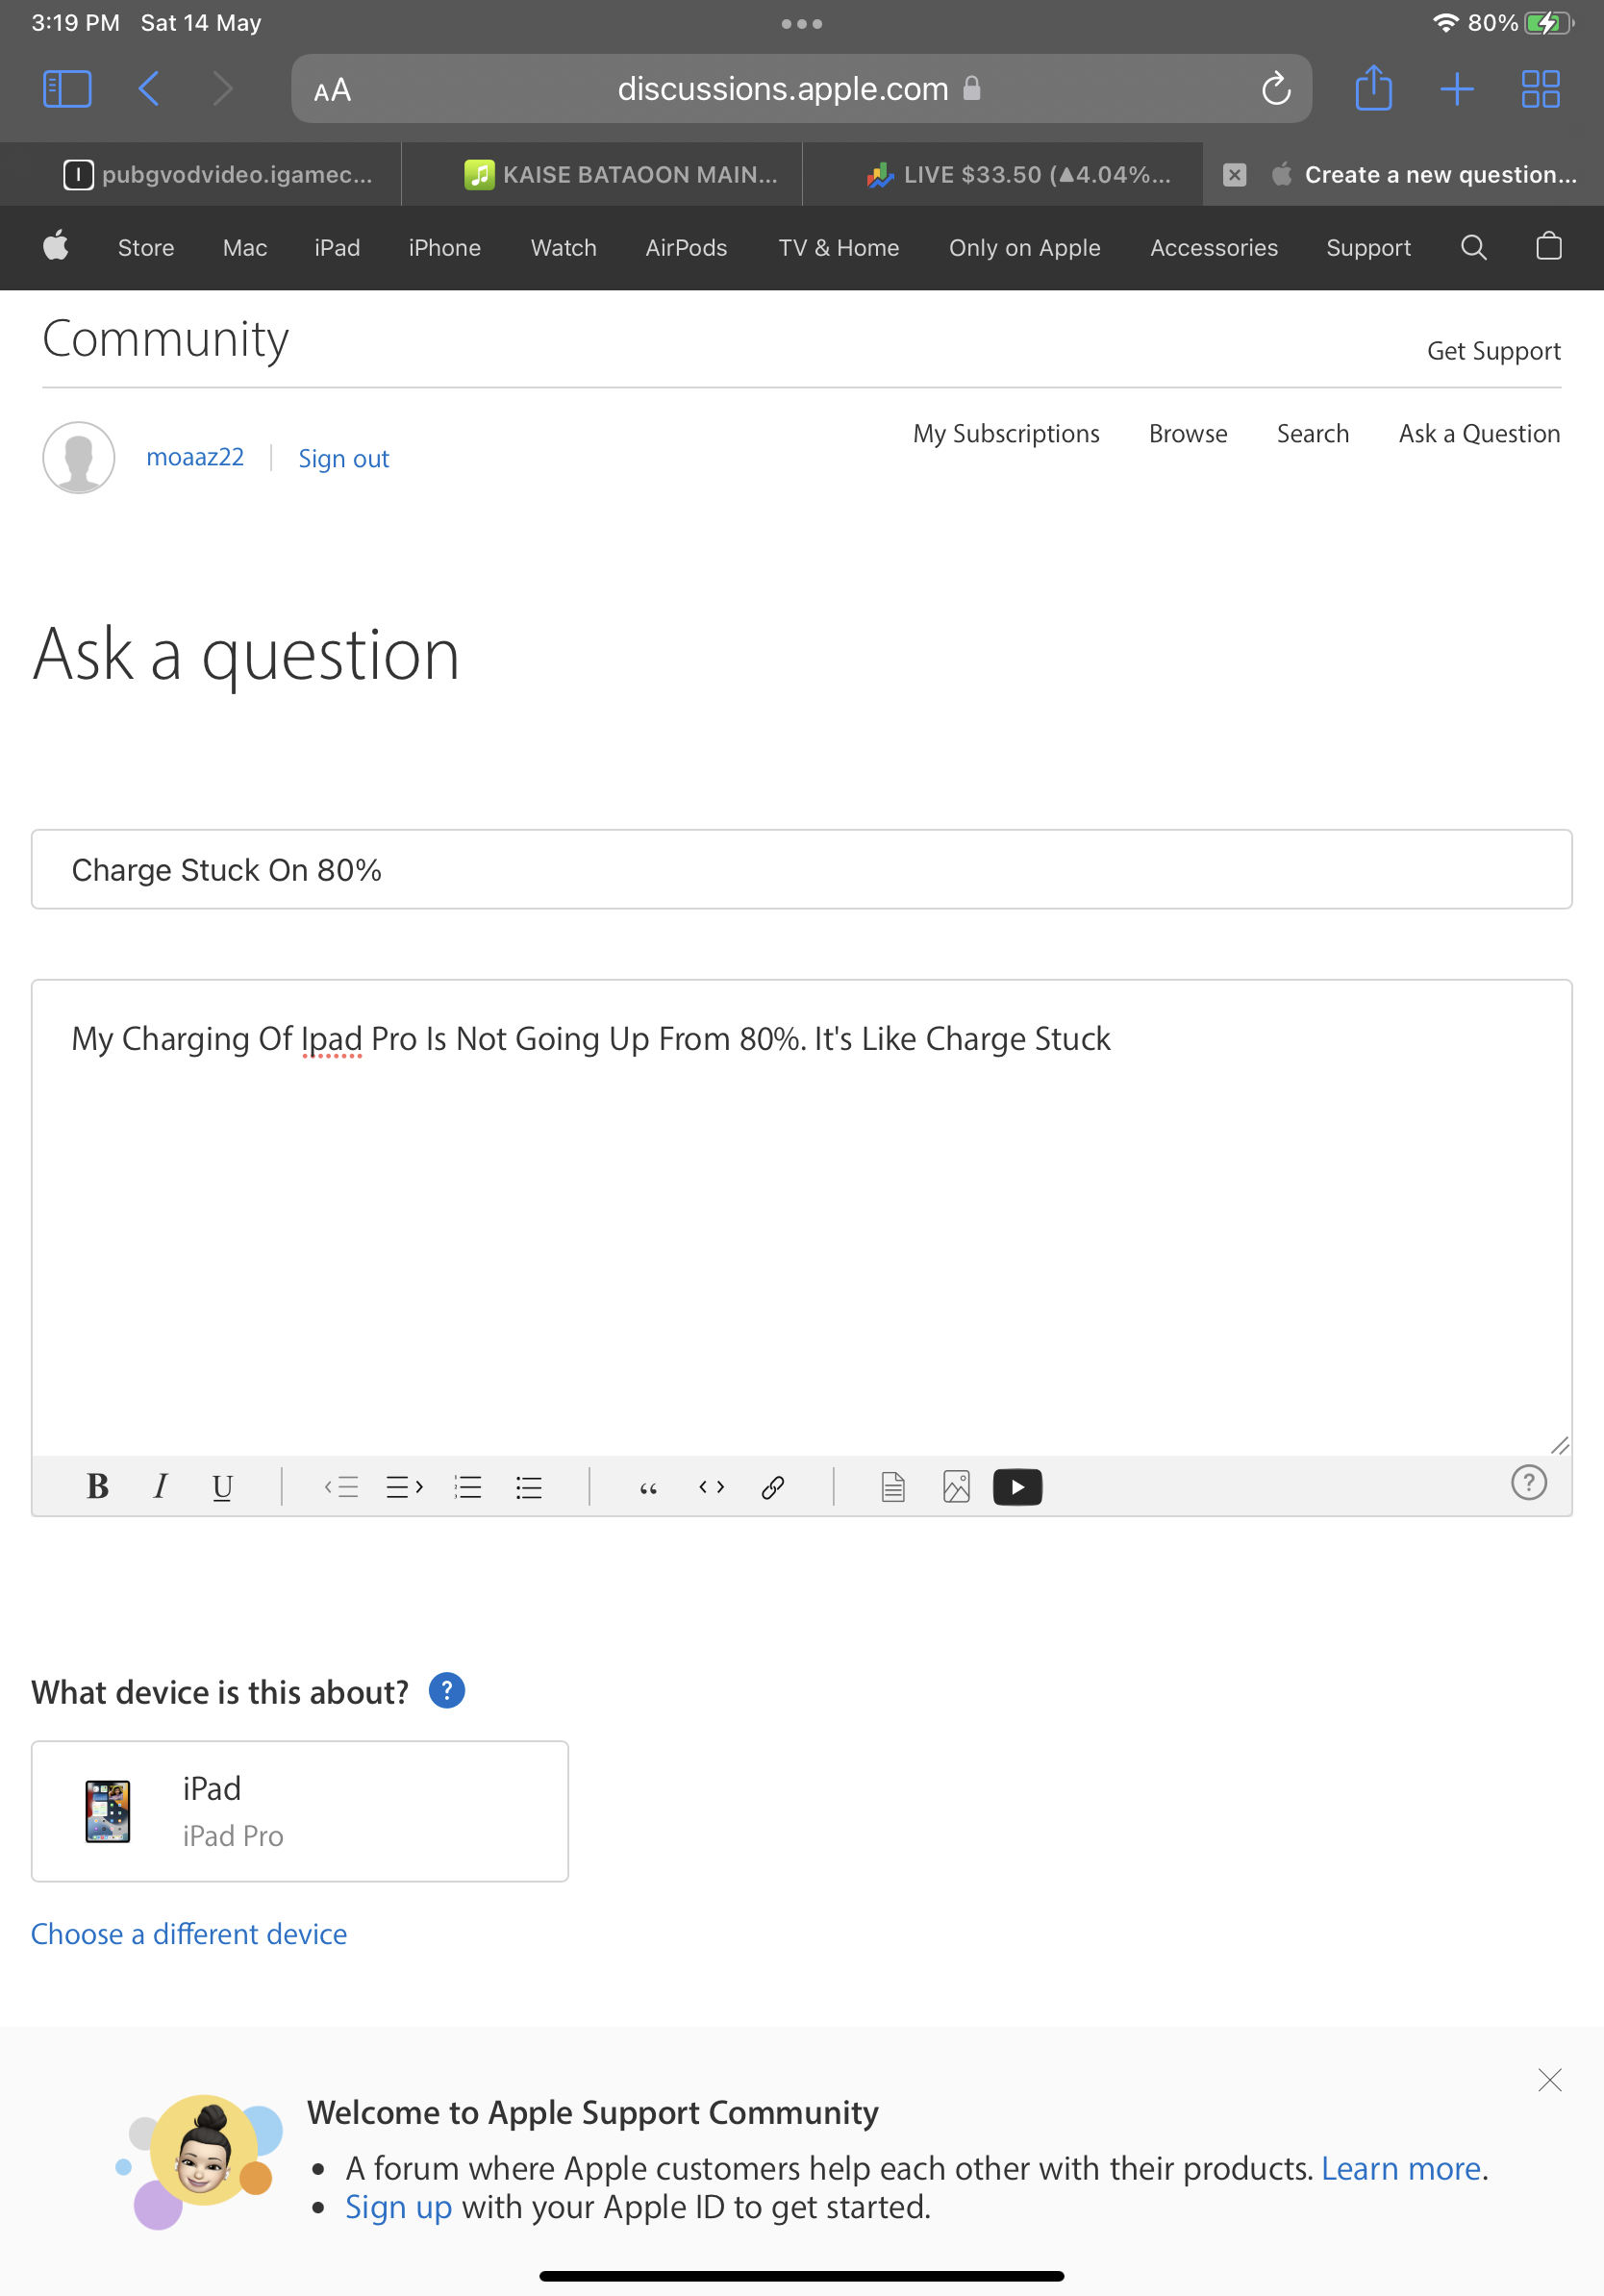This screenshot has height=2296, width=1604.
Task: Insert a bulleted list
Action: pyautogui.click(x=529, y=1487)
